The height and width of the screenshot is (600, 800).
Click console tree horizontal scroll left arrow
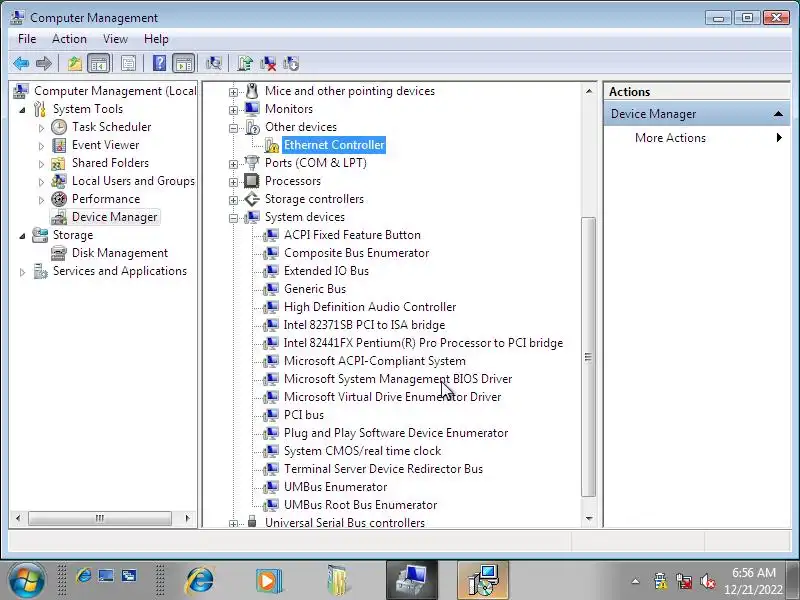click(x=18, y=518)
